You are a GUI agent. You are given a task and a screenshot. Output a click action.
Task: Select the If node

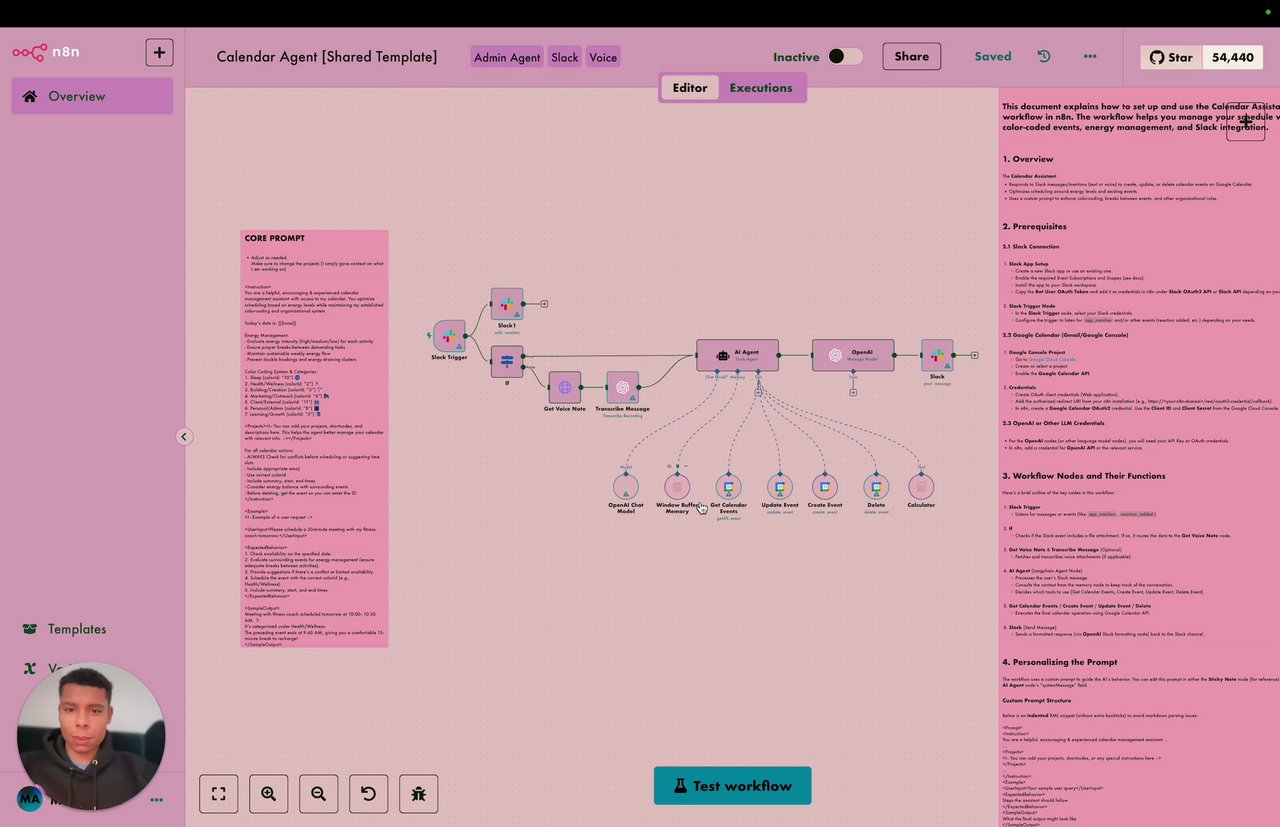pyautogui.click(x=507, y=361)
